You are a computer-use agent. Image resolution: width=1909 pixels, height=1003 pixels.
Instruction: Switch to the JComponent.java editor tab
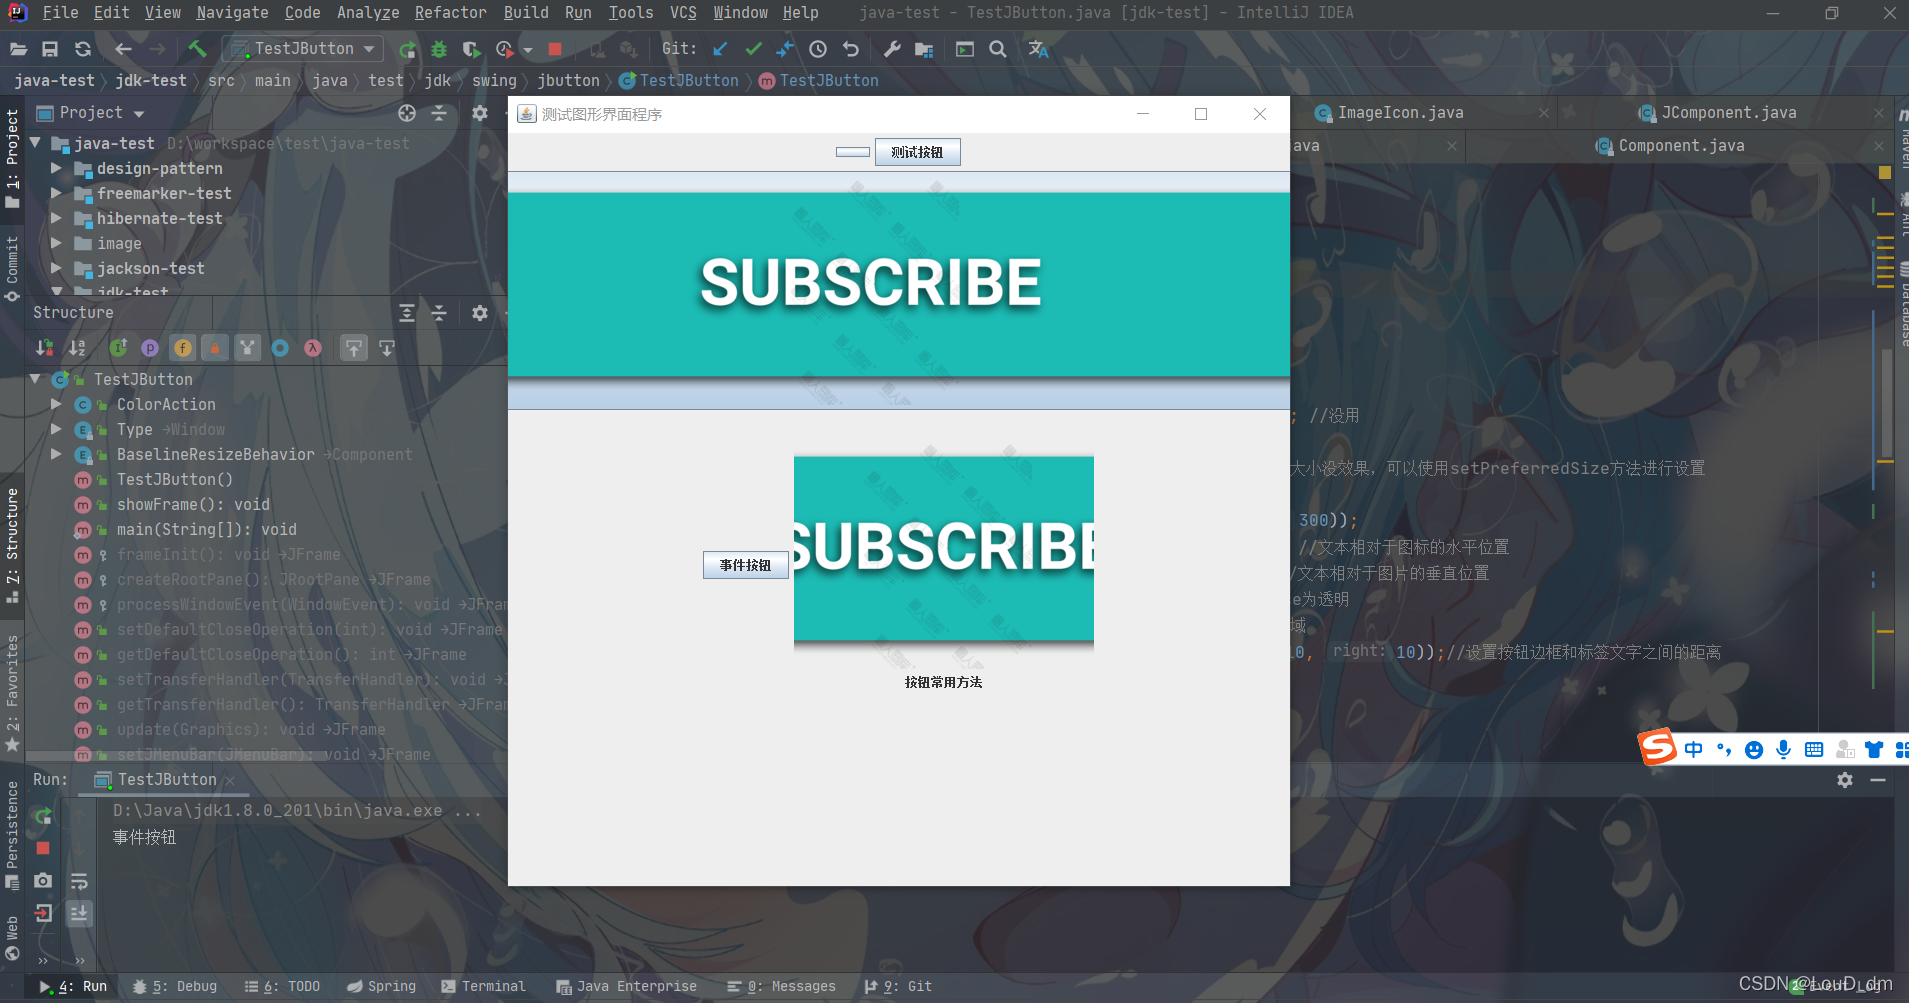point(1728,113)
